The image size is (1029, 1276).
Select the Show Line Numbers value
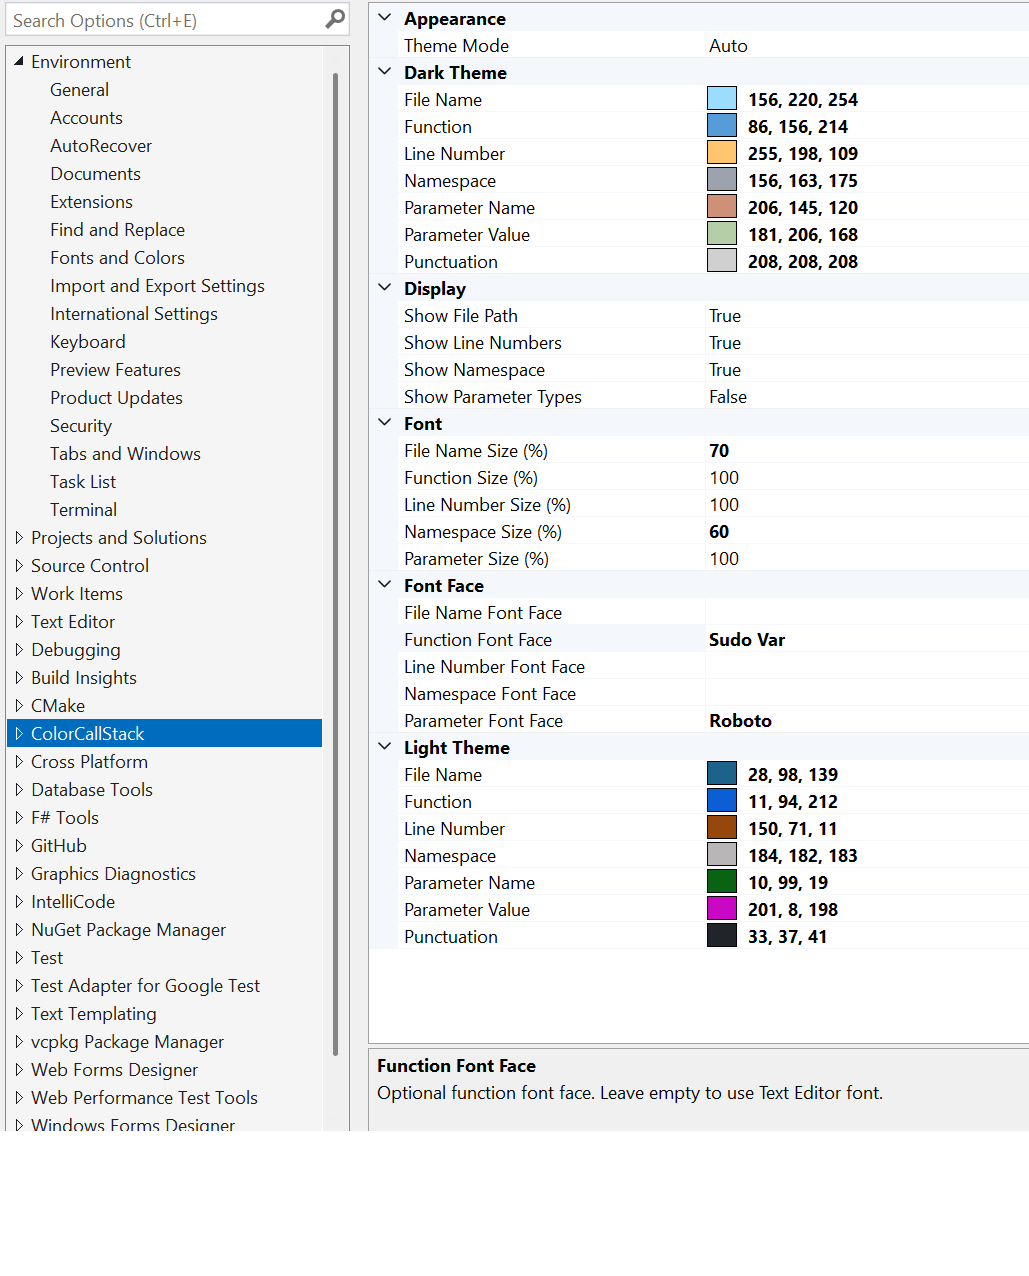(725, 343)
